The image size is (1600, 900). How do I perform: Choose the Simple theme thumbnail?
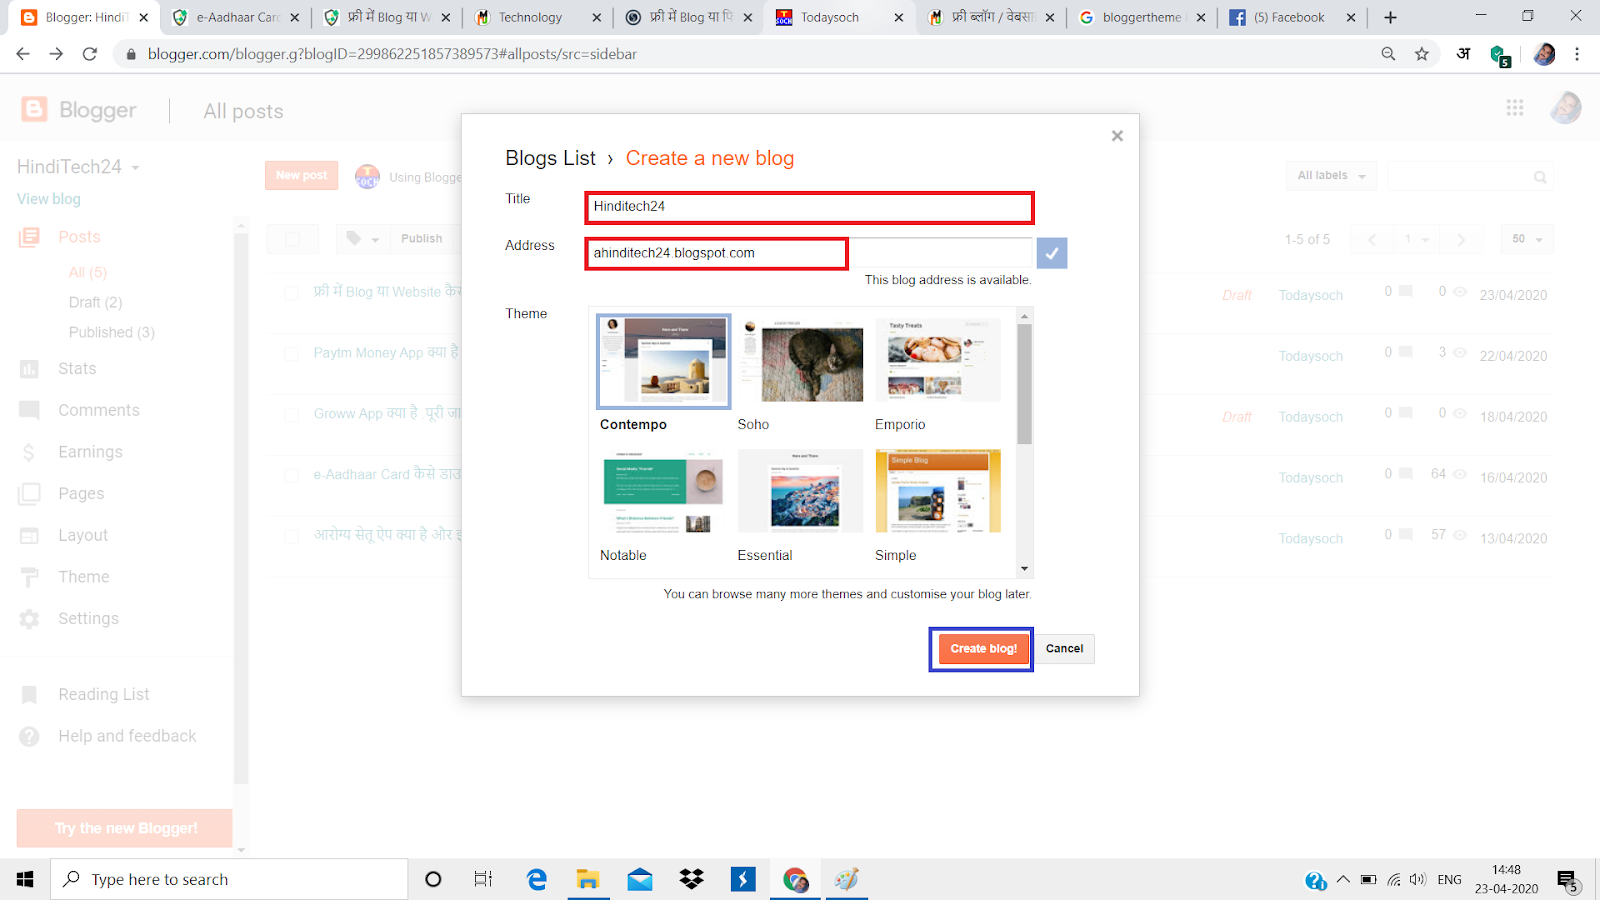938,491
